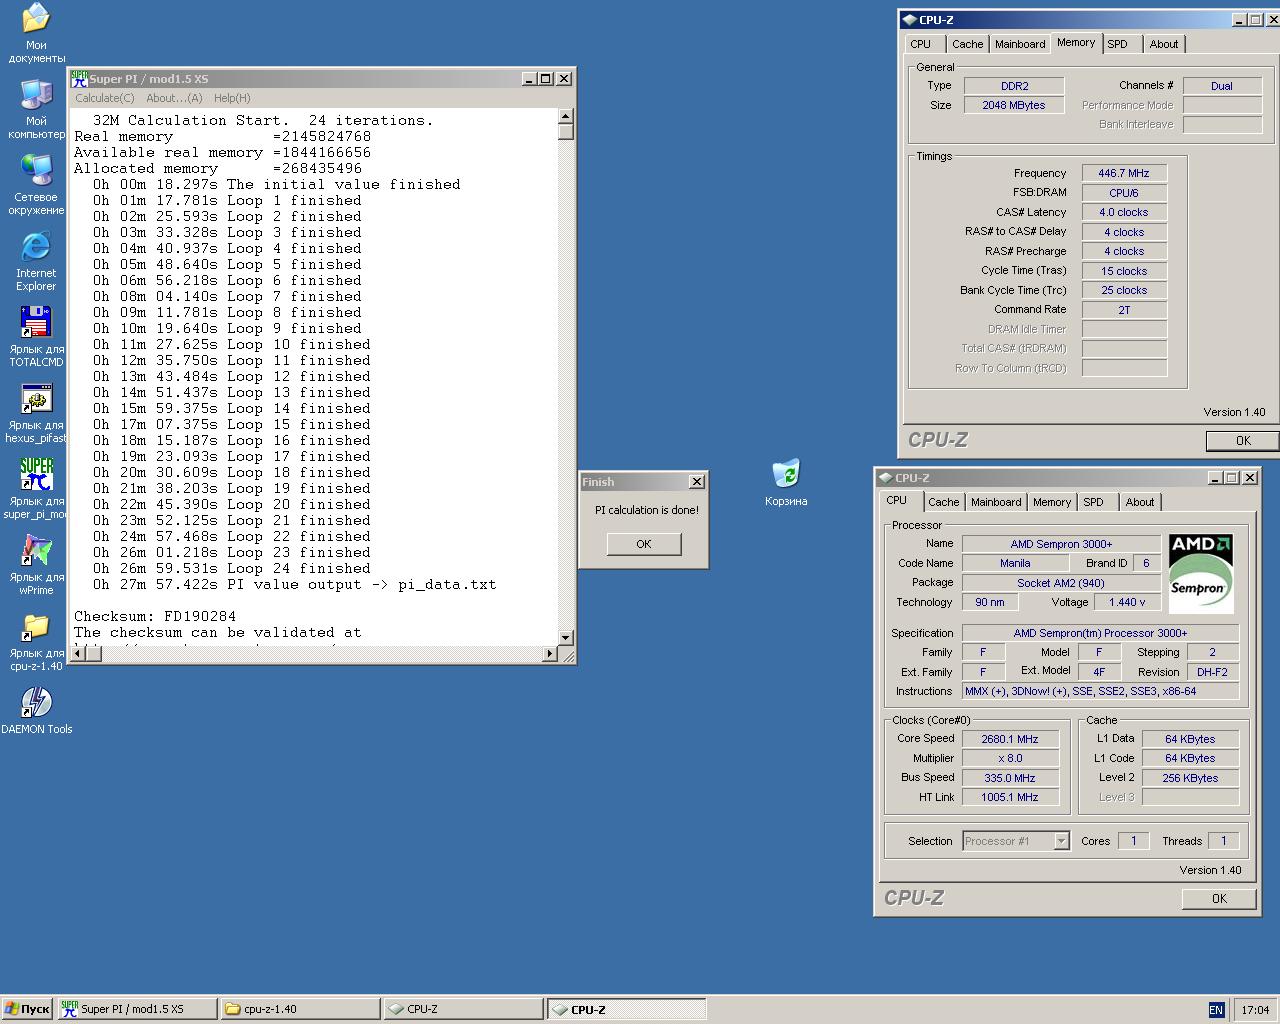The width and height of the screenshot is (1280, 1024).
Task: Open the About...(A) menu in Super PI
Action: pyautogui.click(x=174, y=98)
